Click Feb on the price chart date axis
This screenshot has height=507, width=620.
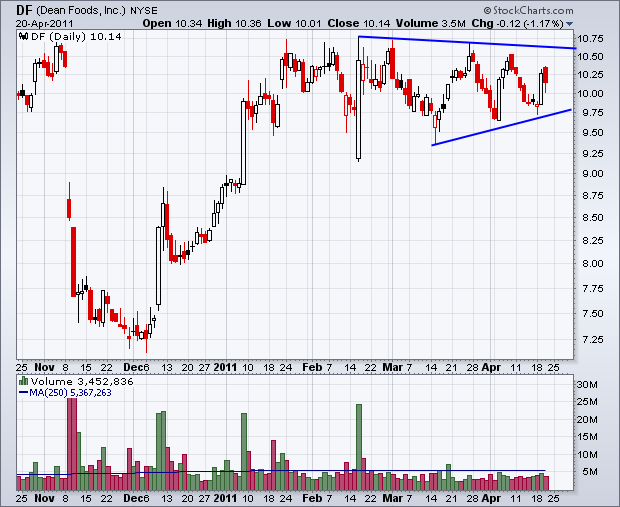(312, 367)
